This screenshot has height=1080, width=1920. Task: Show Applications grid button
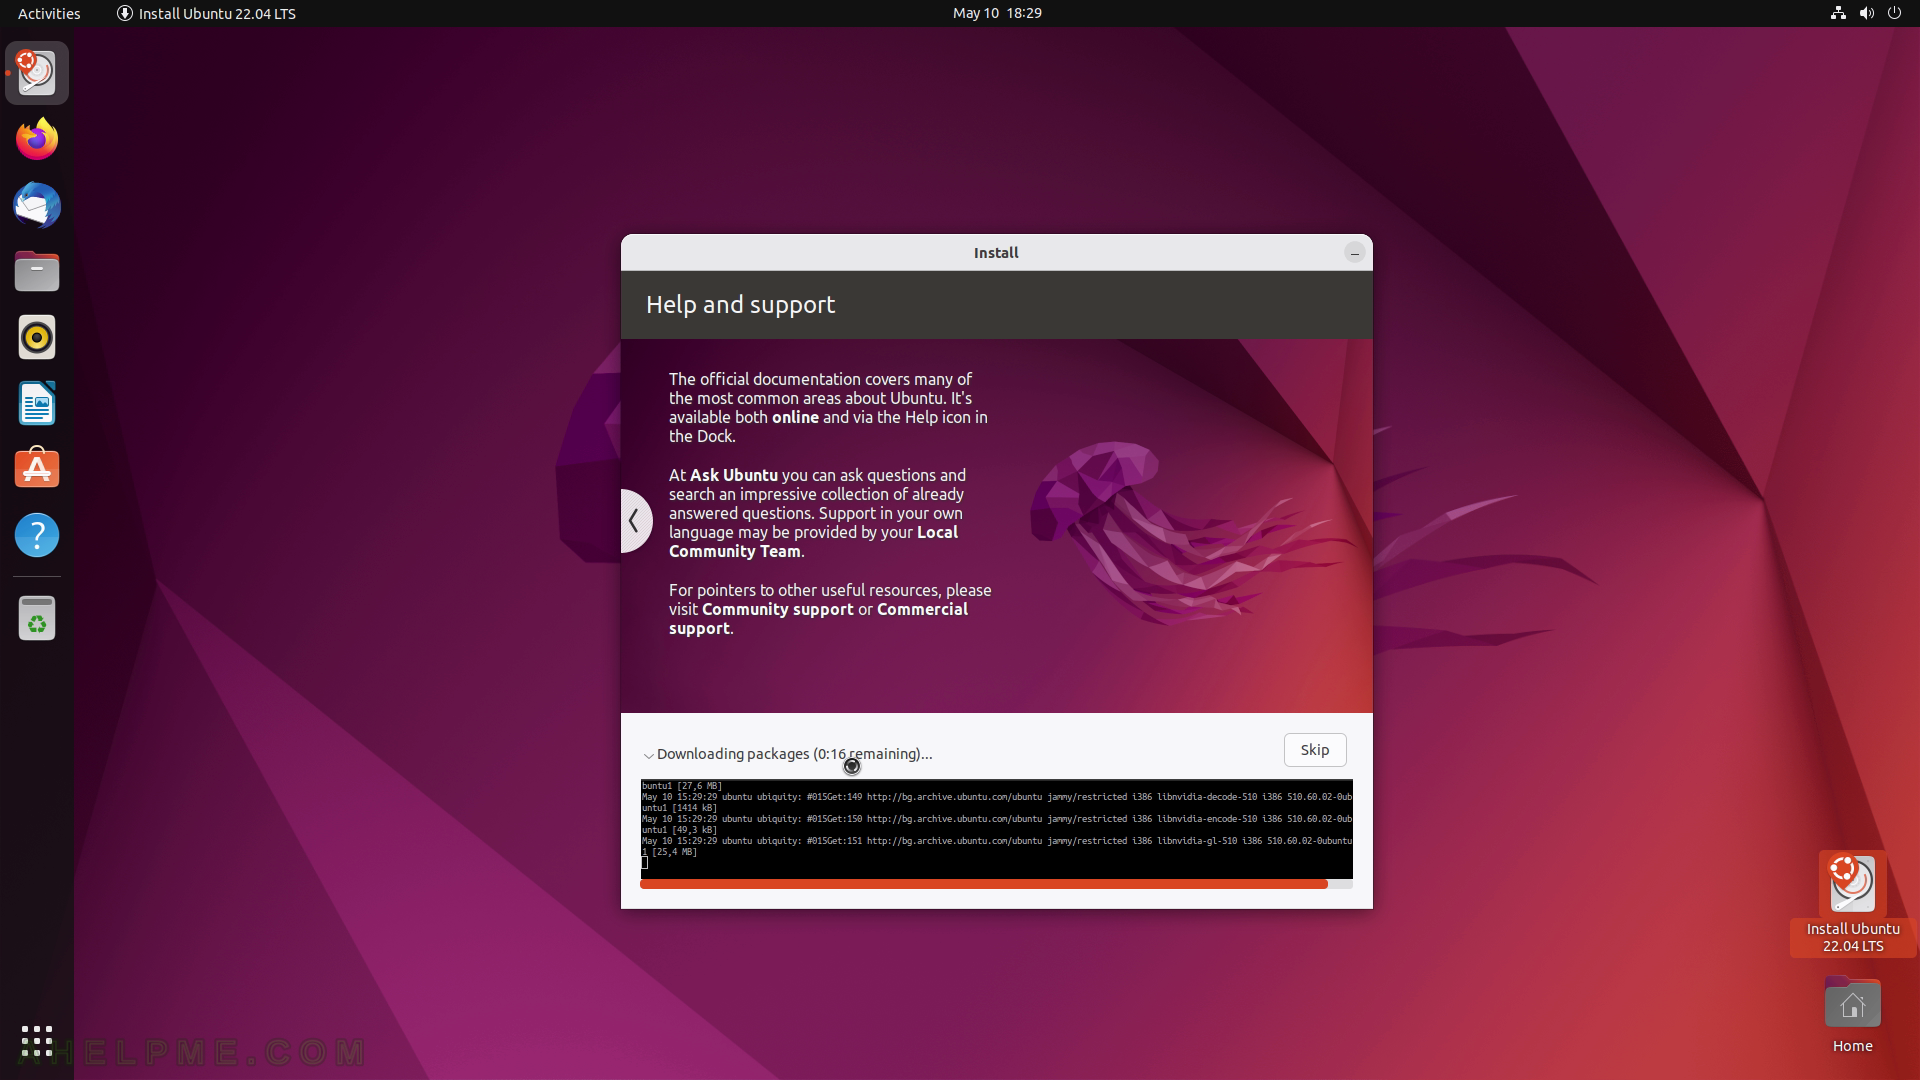(x=37, y=1041)
